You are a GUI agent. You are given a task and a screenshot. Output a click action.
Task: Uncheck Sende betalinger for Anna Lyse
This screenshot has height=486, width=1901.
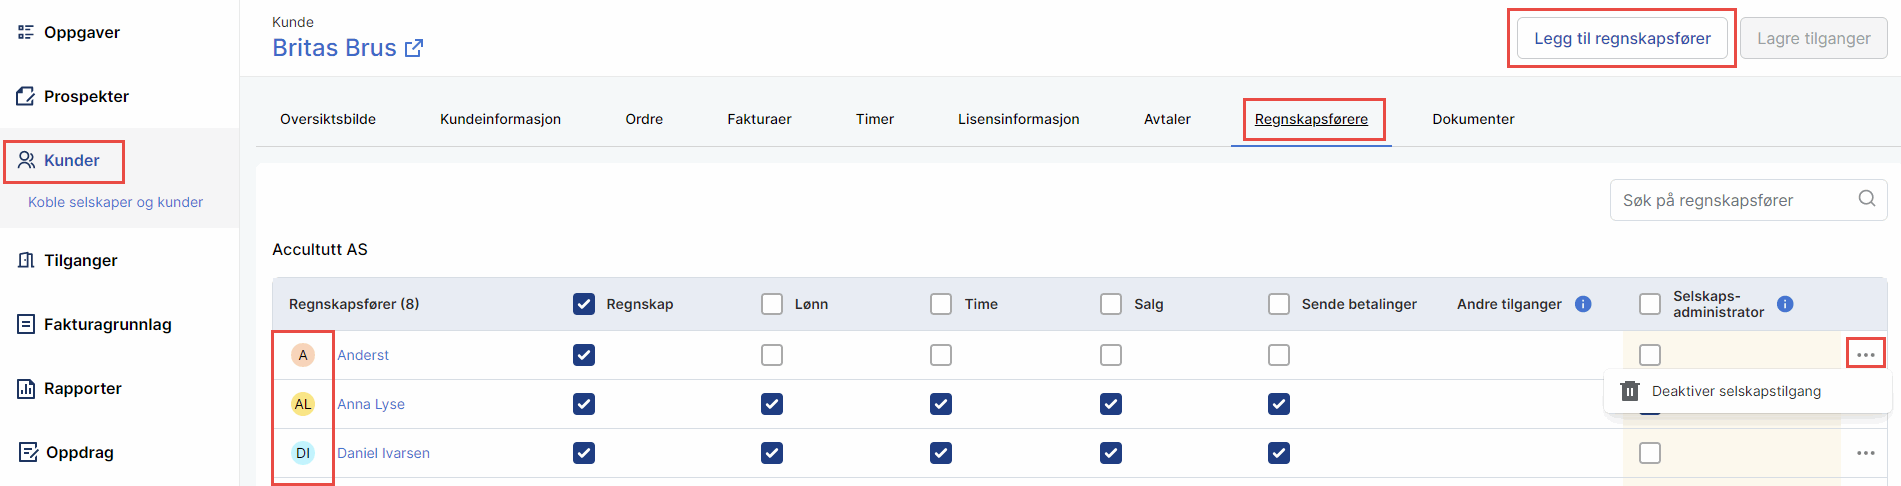pyautogui.click(x=1279, y=404)
